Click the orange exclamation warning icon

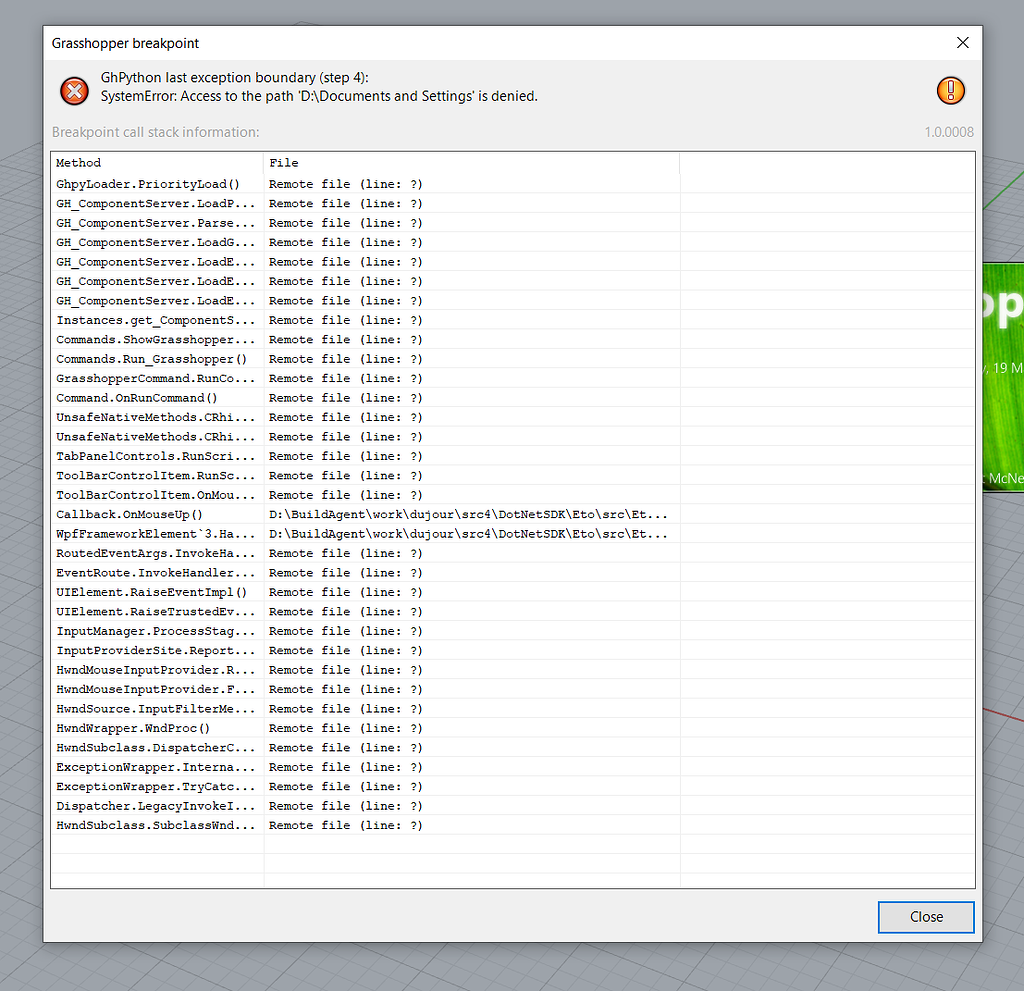pyautogui.click(x=950, y=90)
